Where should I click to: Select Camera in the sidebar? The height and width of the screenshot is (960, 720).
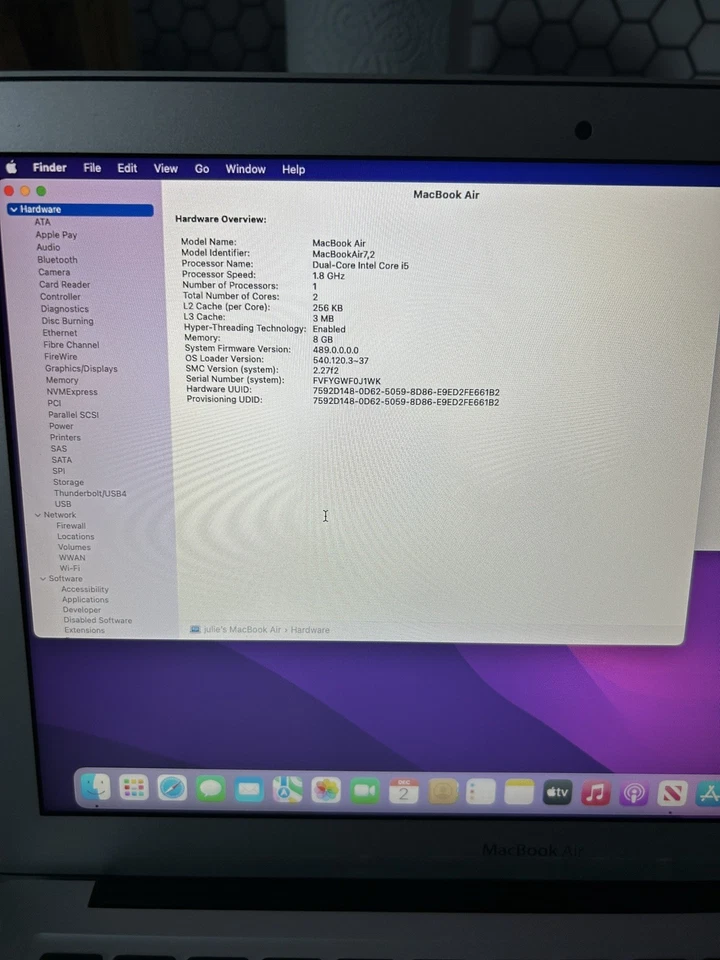54,272
